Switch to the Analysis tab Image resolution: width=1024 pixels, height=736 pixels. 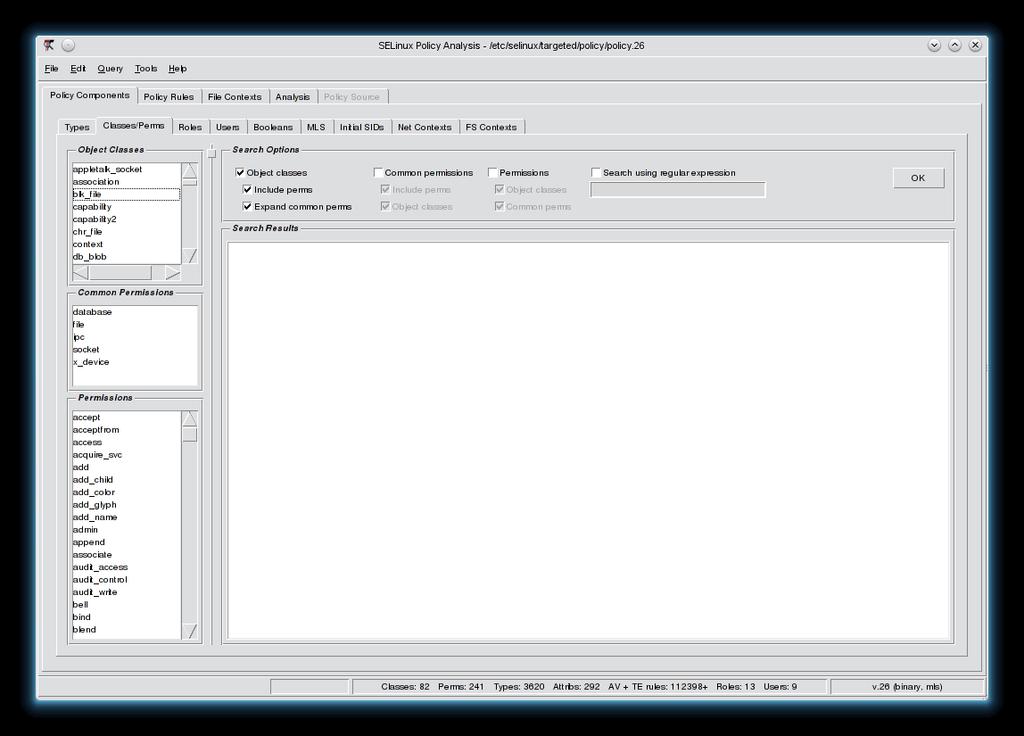coord(293,97)
